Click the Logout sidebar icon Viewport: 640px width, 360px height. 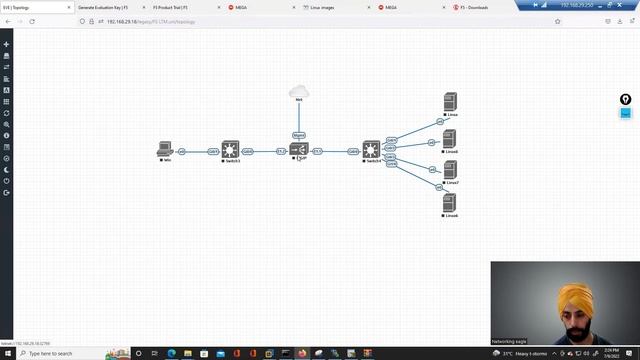[x=6, y=193]
